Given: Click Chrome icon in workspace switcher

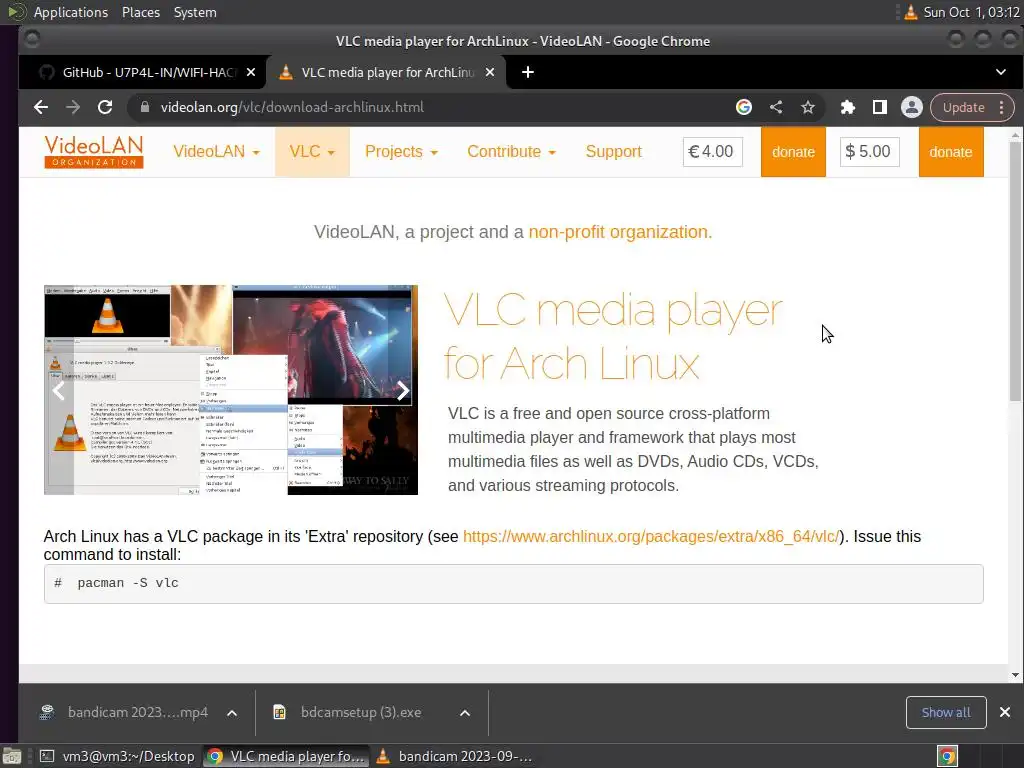Looking at the screenshot, I should pyautogui.click(x=947, y=756).
